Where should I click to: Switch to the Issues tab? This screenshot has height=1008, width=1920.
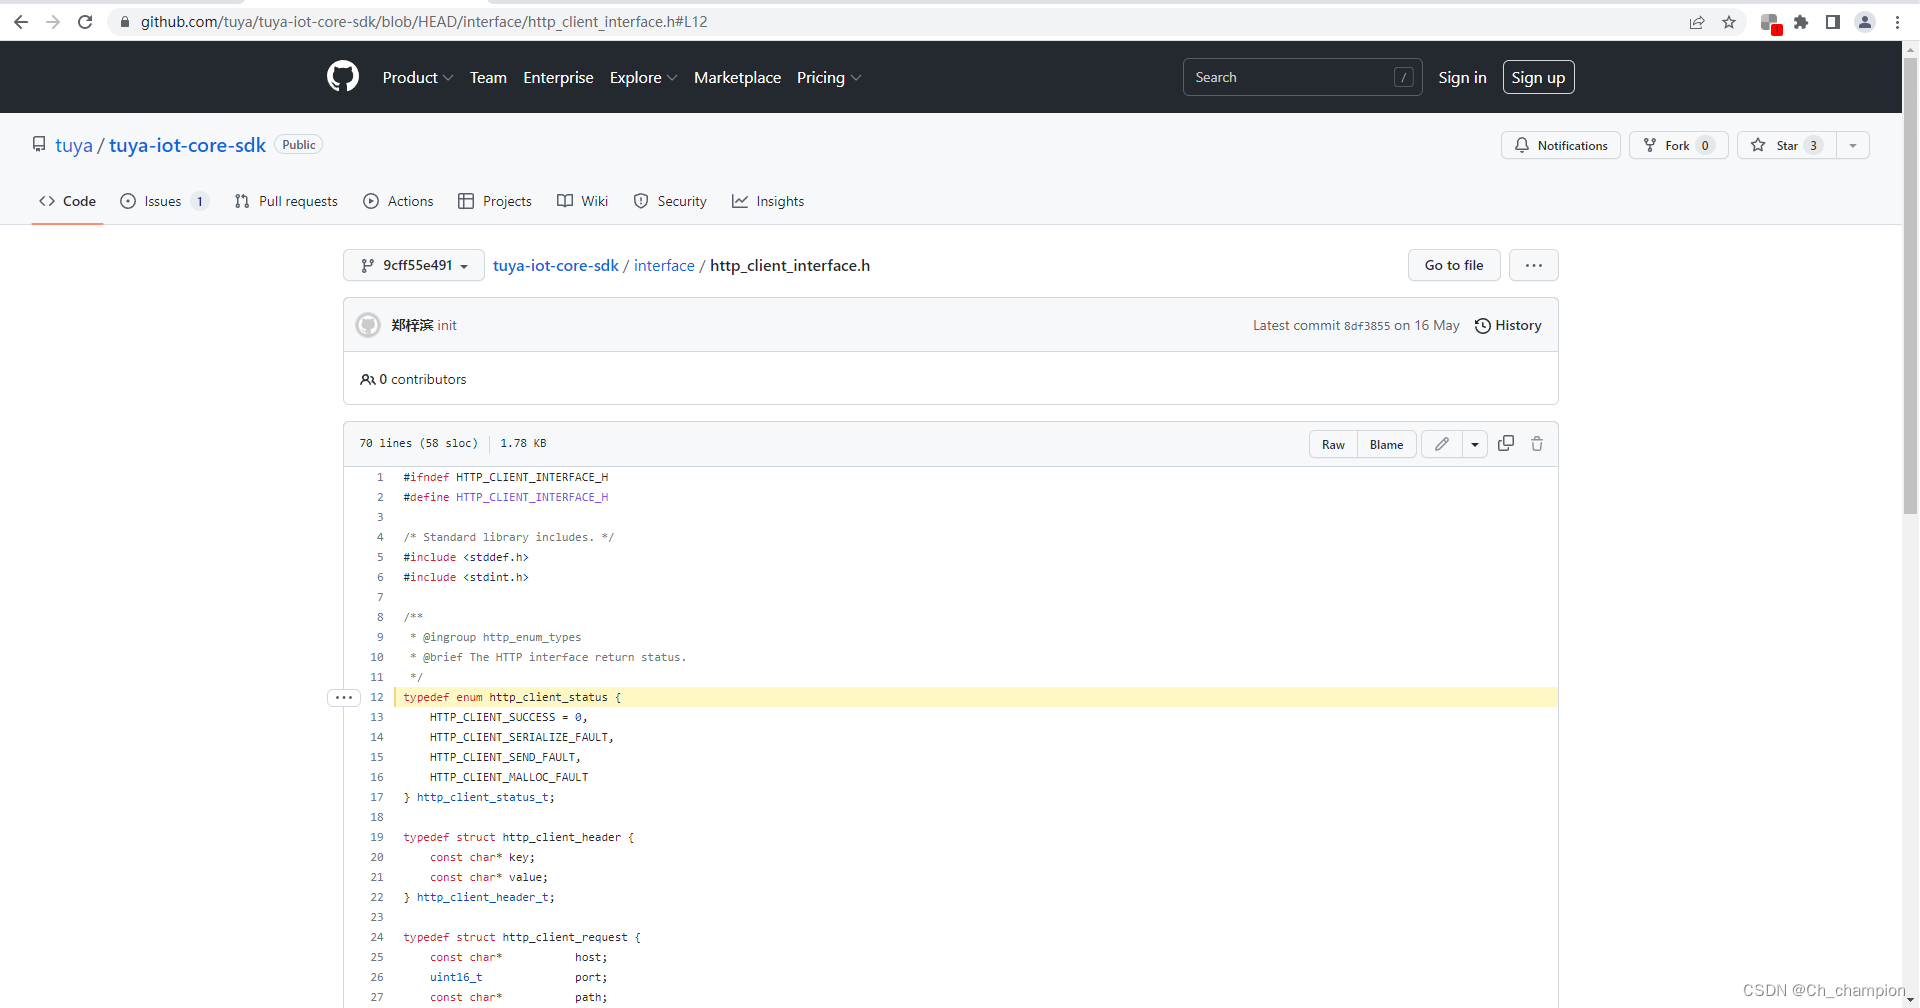pos(164,201)
